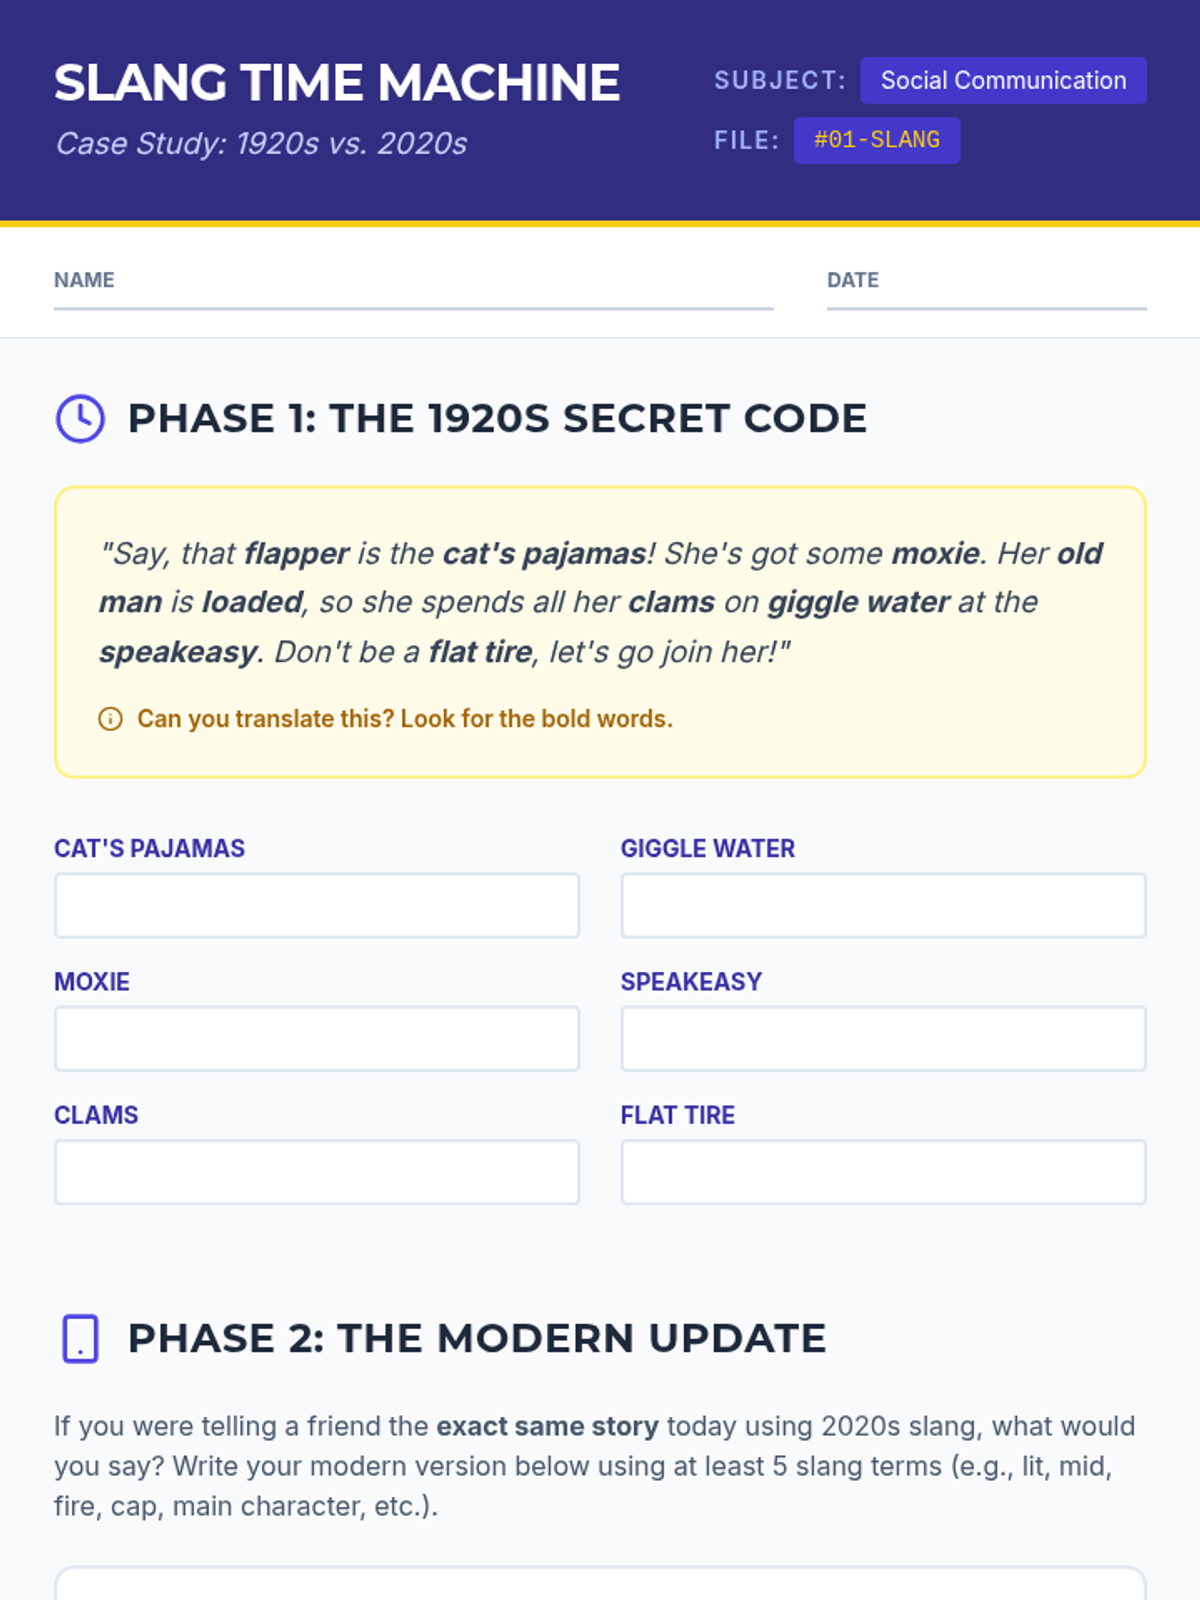Viewport: 1200px width, 1600px height.
Task: Focus the Name input line
Action: [413, 292]
